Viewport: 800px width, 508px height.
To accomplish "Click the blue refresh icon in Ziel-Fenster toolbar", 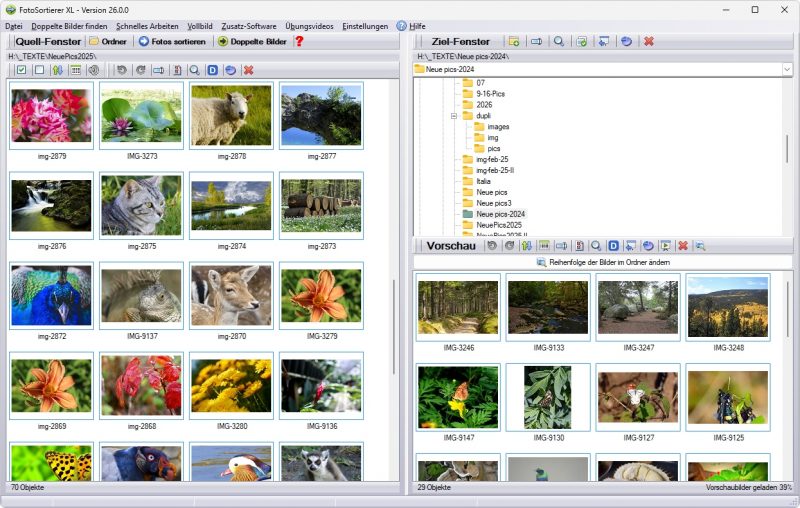I will point(627,41).
